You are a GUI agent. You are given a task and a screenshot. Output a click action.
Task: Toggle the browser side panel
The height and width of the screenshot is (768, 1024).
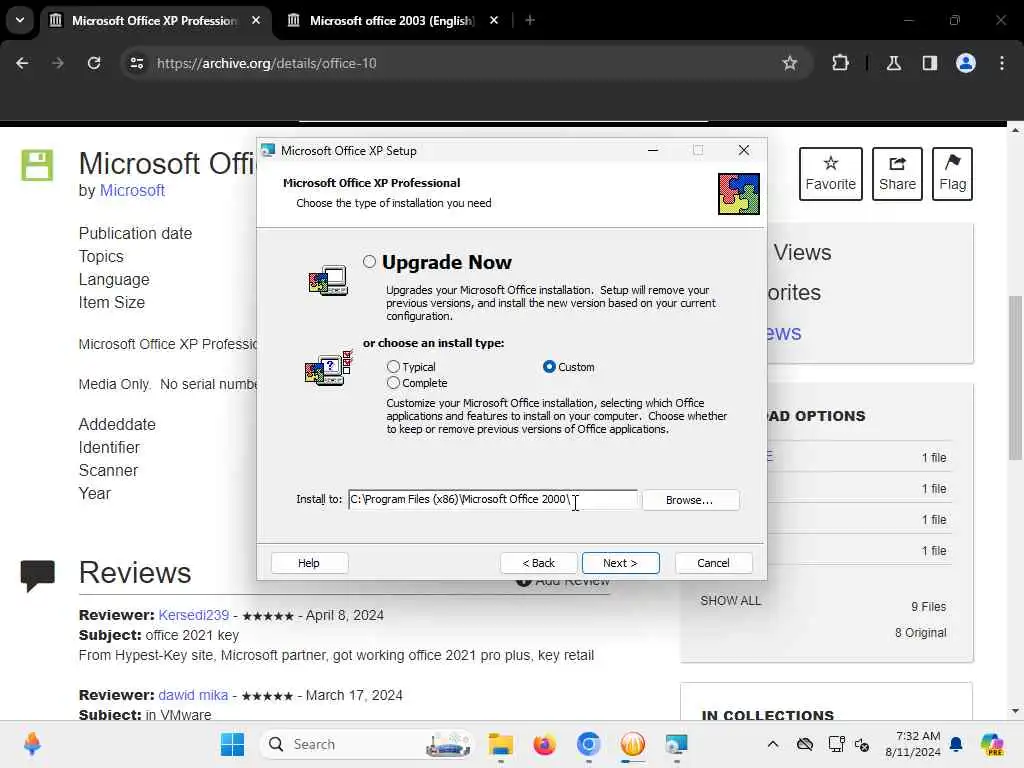pyautogui.click(x=929, y=63)
